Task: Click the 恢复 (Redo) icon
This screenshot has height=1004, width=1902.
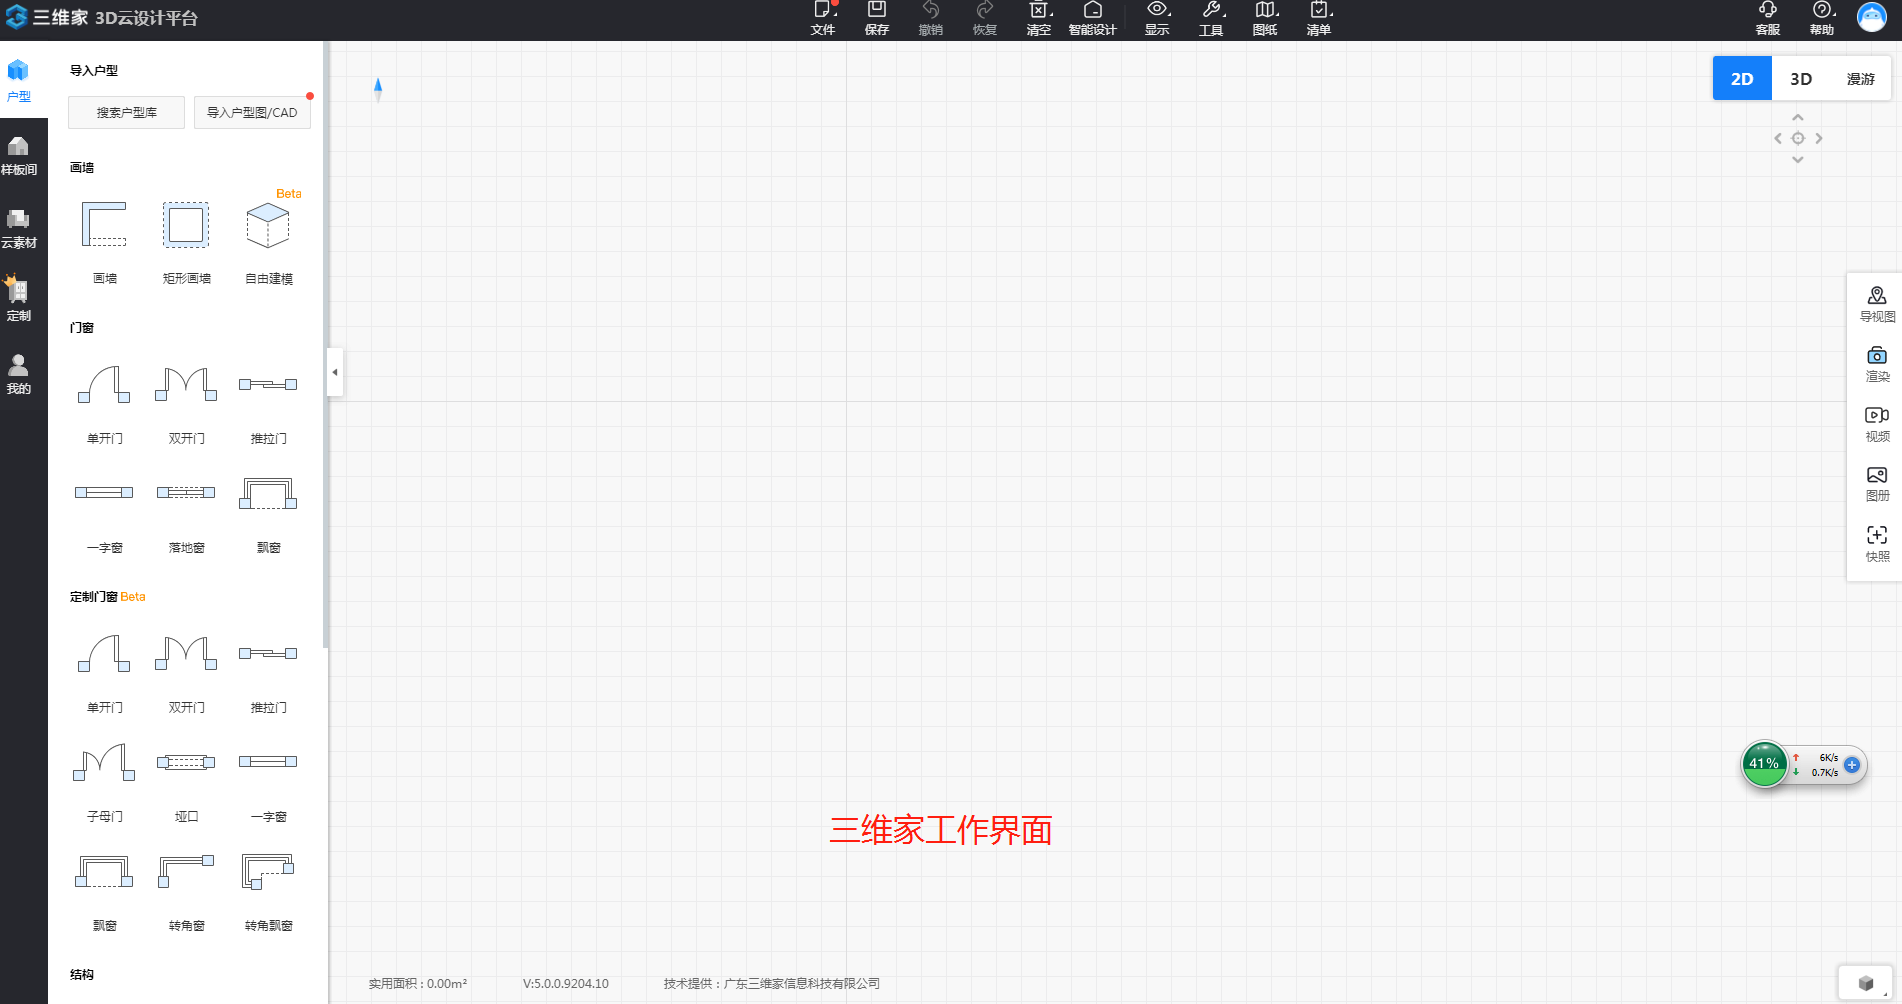Action: click(985, 19)
